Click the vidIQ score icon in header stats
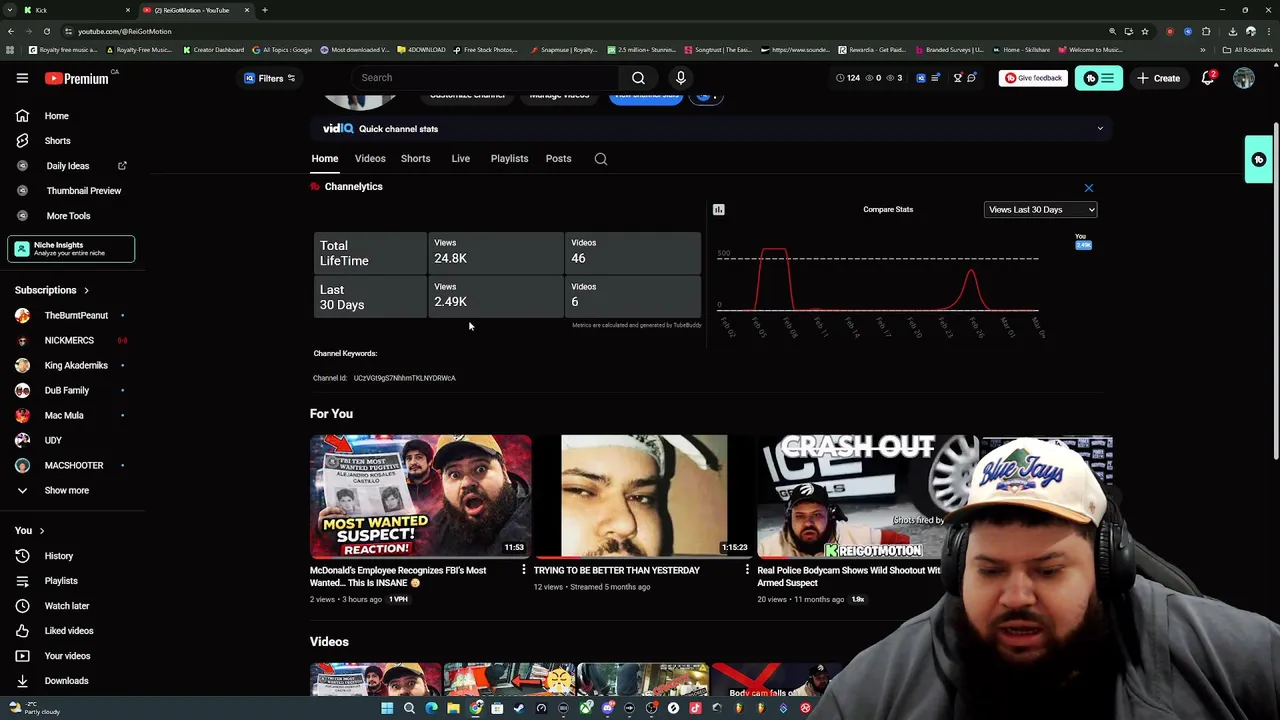This screenshot has height=720, width=1280. [x=921, y=78]
